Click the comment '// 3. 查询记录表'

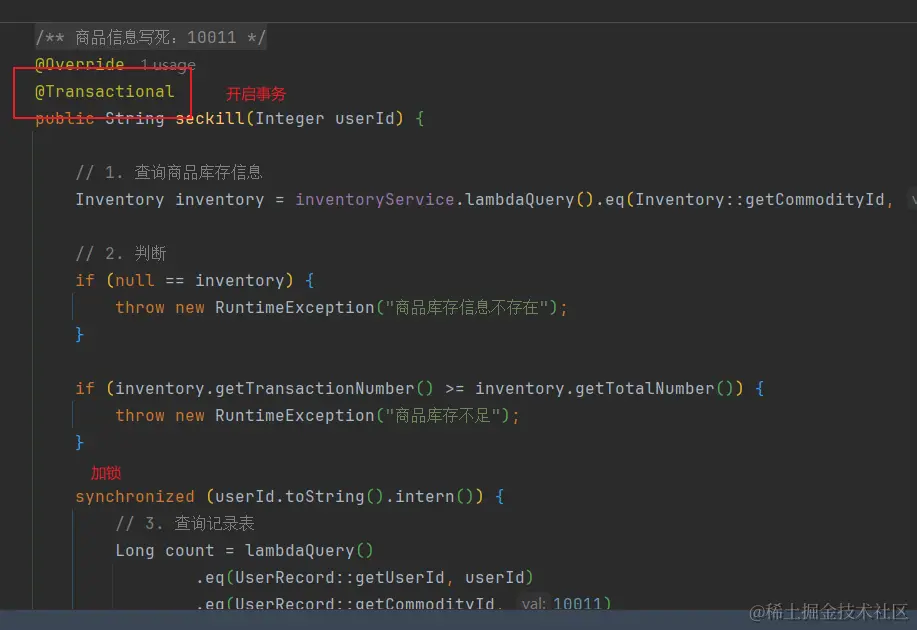click(185, 523)
